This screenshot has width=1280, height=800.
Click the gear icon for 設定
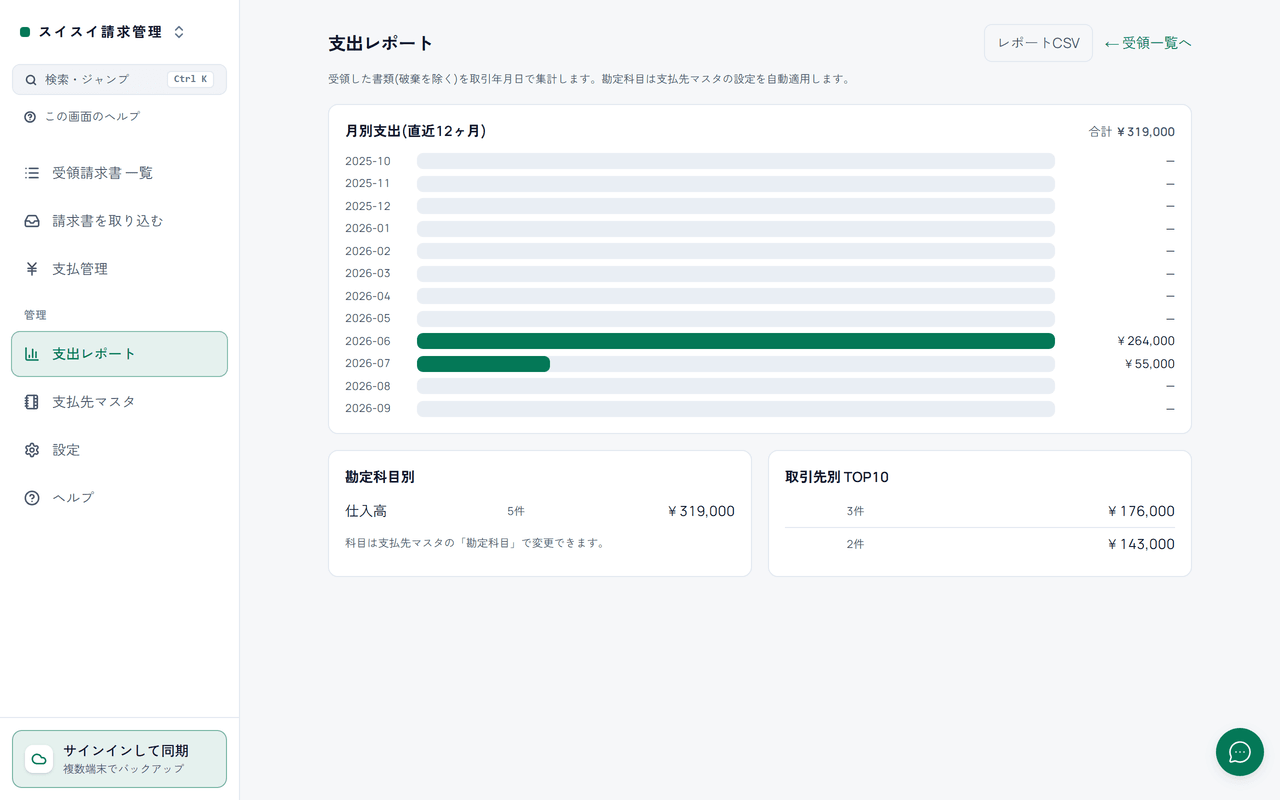(x=32, y=450)
